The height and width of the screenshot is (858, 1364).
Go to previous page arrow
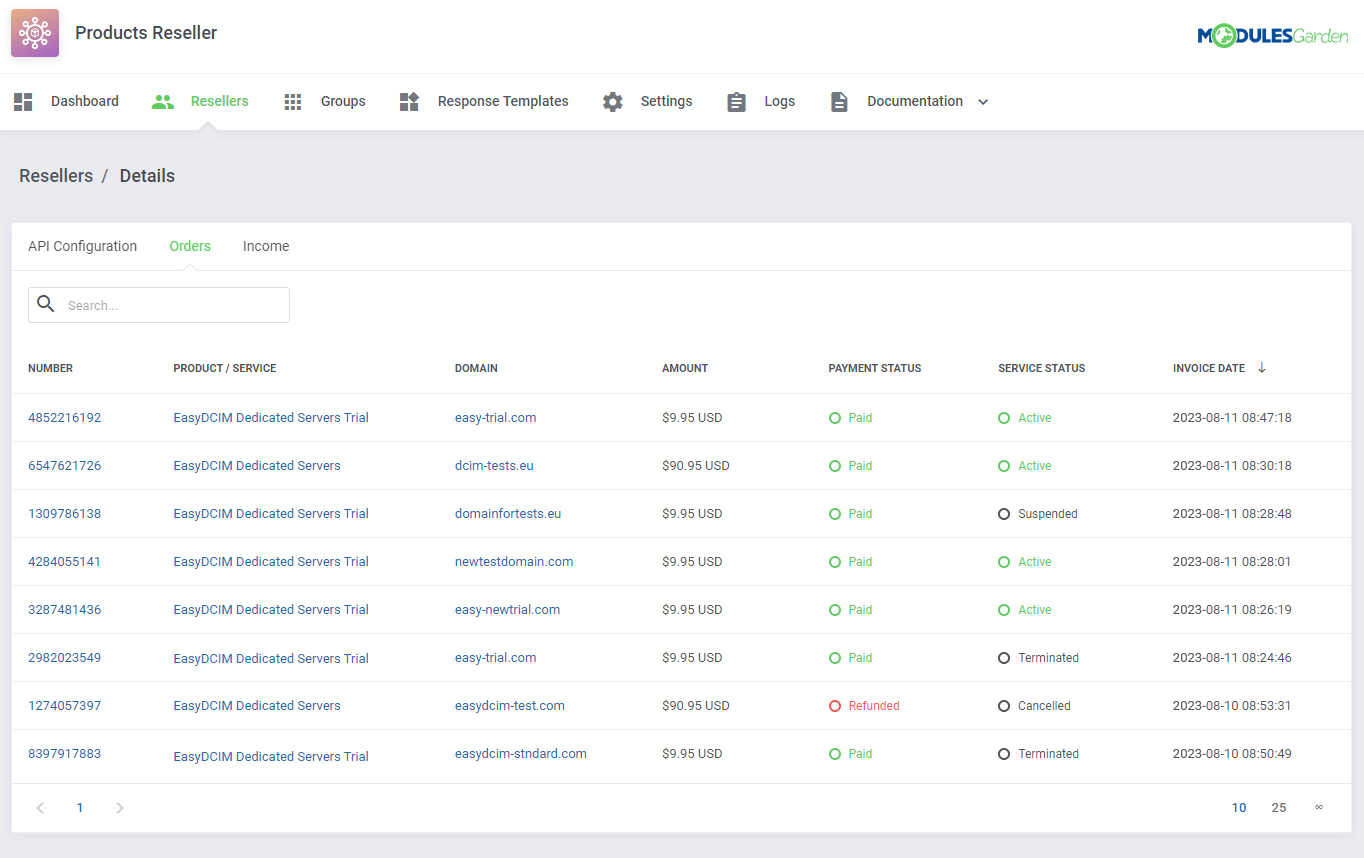(x=40, y=808)
